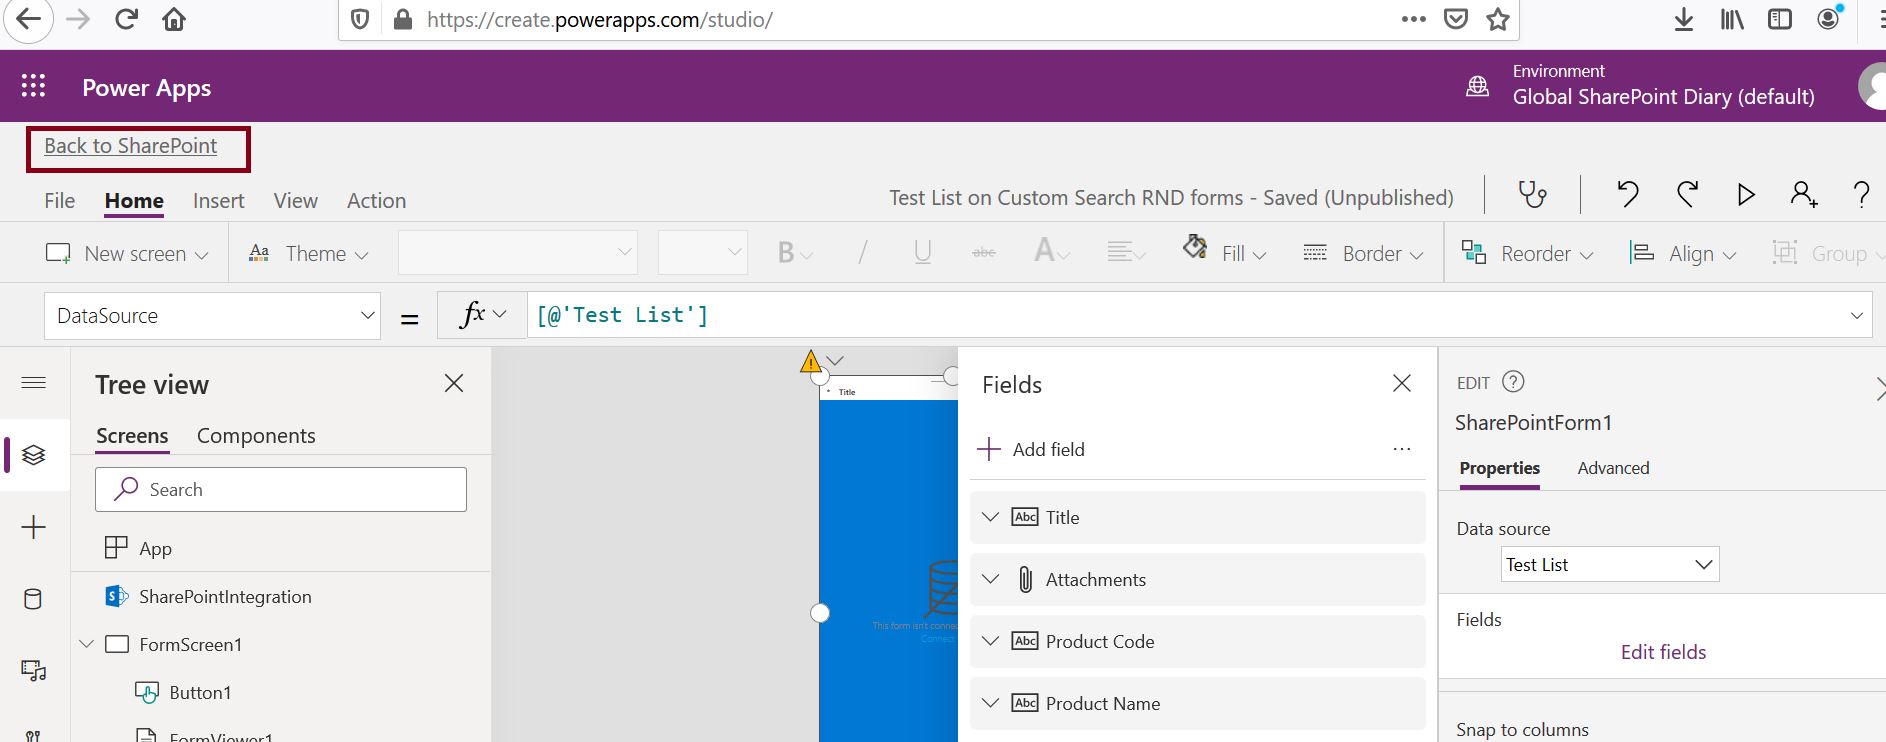
Task: Open the File menu
Action: pyautogui.click(x=60, y=200)
